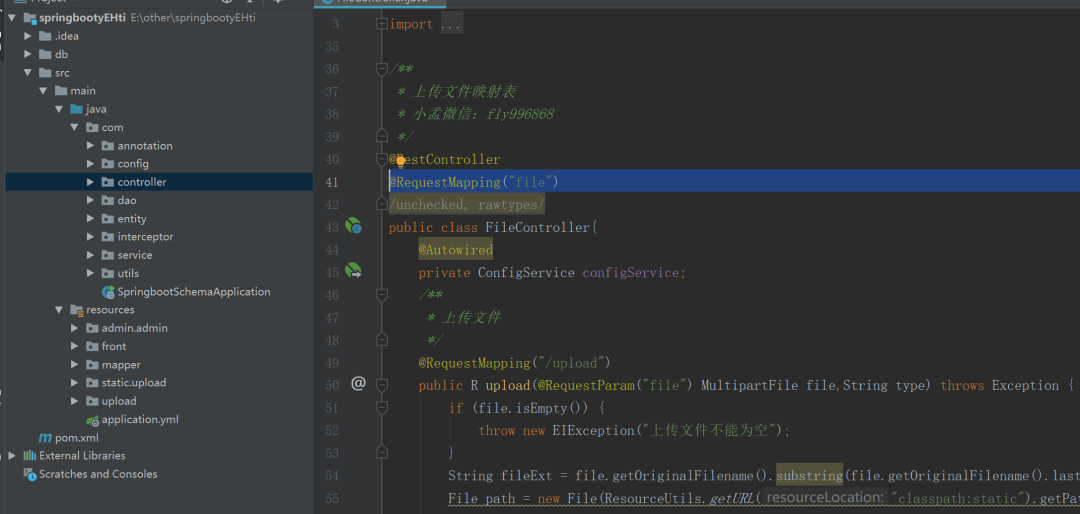The image size is (1080, 514).
Task: Select the static.upload folder
Action: pyautogui.click(x=134, y=383)
